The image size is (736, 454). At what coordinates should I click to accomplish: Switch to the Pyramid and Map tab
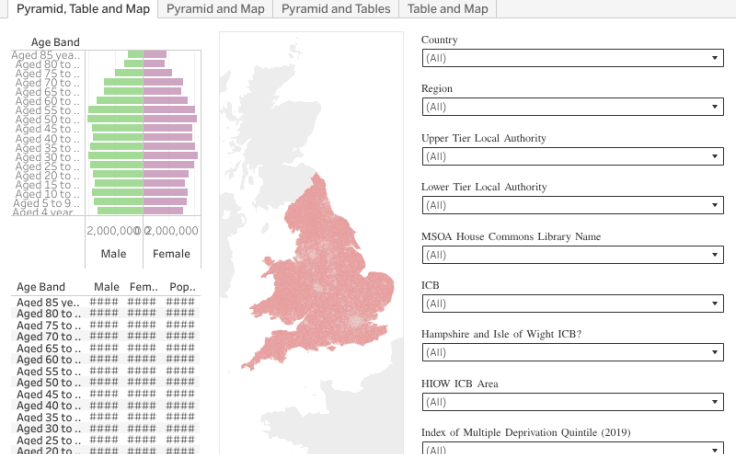(215, 9)
